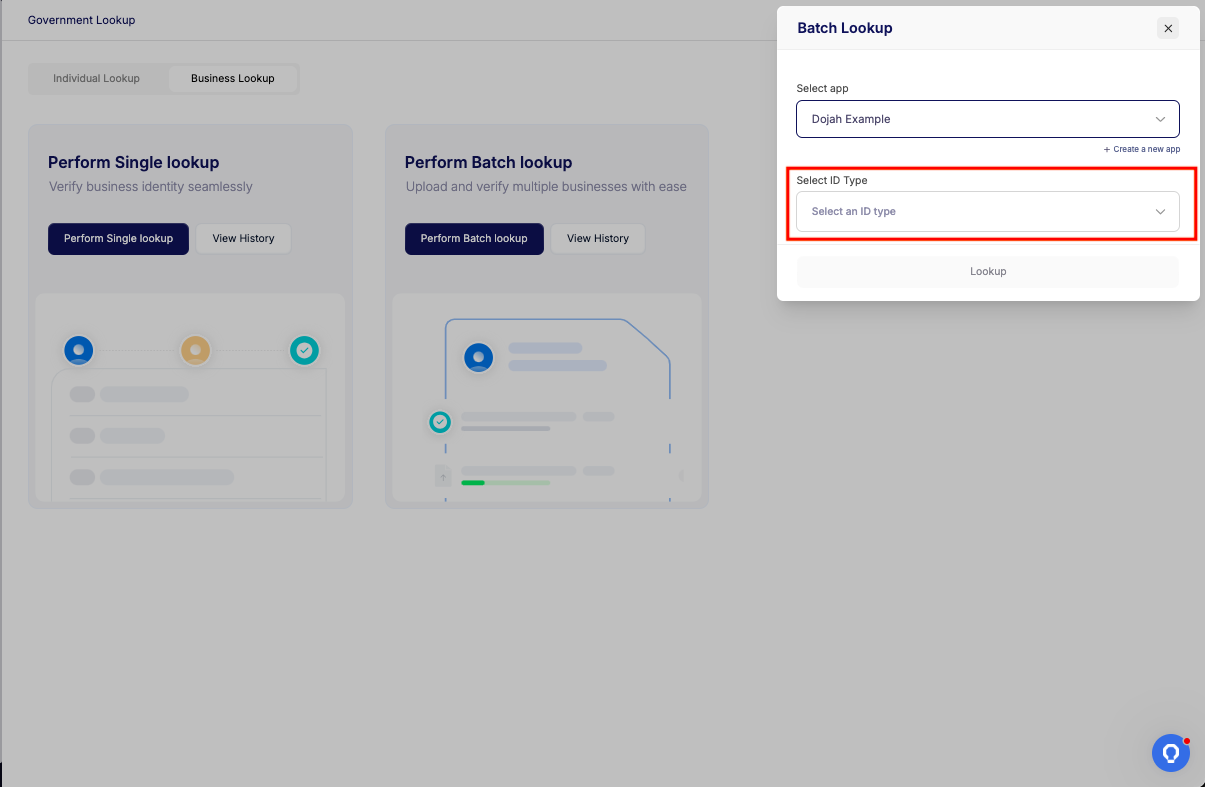Close the Batch Lookup panel

tap(1168, 28)
